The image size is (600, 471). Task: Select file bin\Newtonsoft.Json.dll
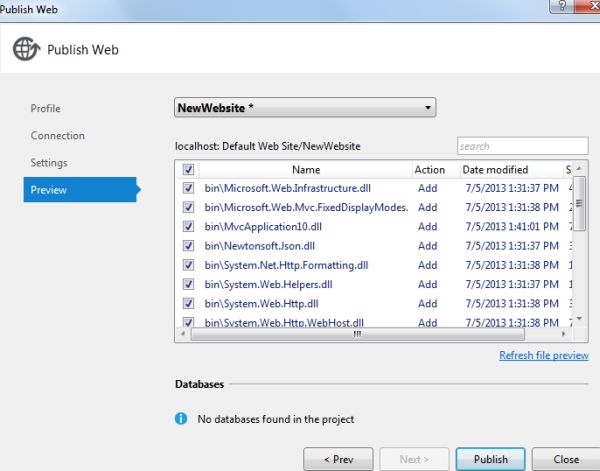(259, 246)
